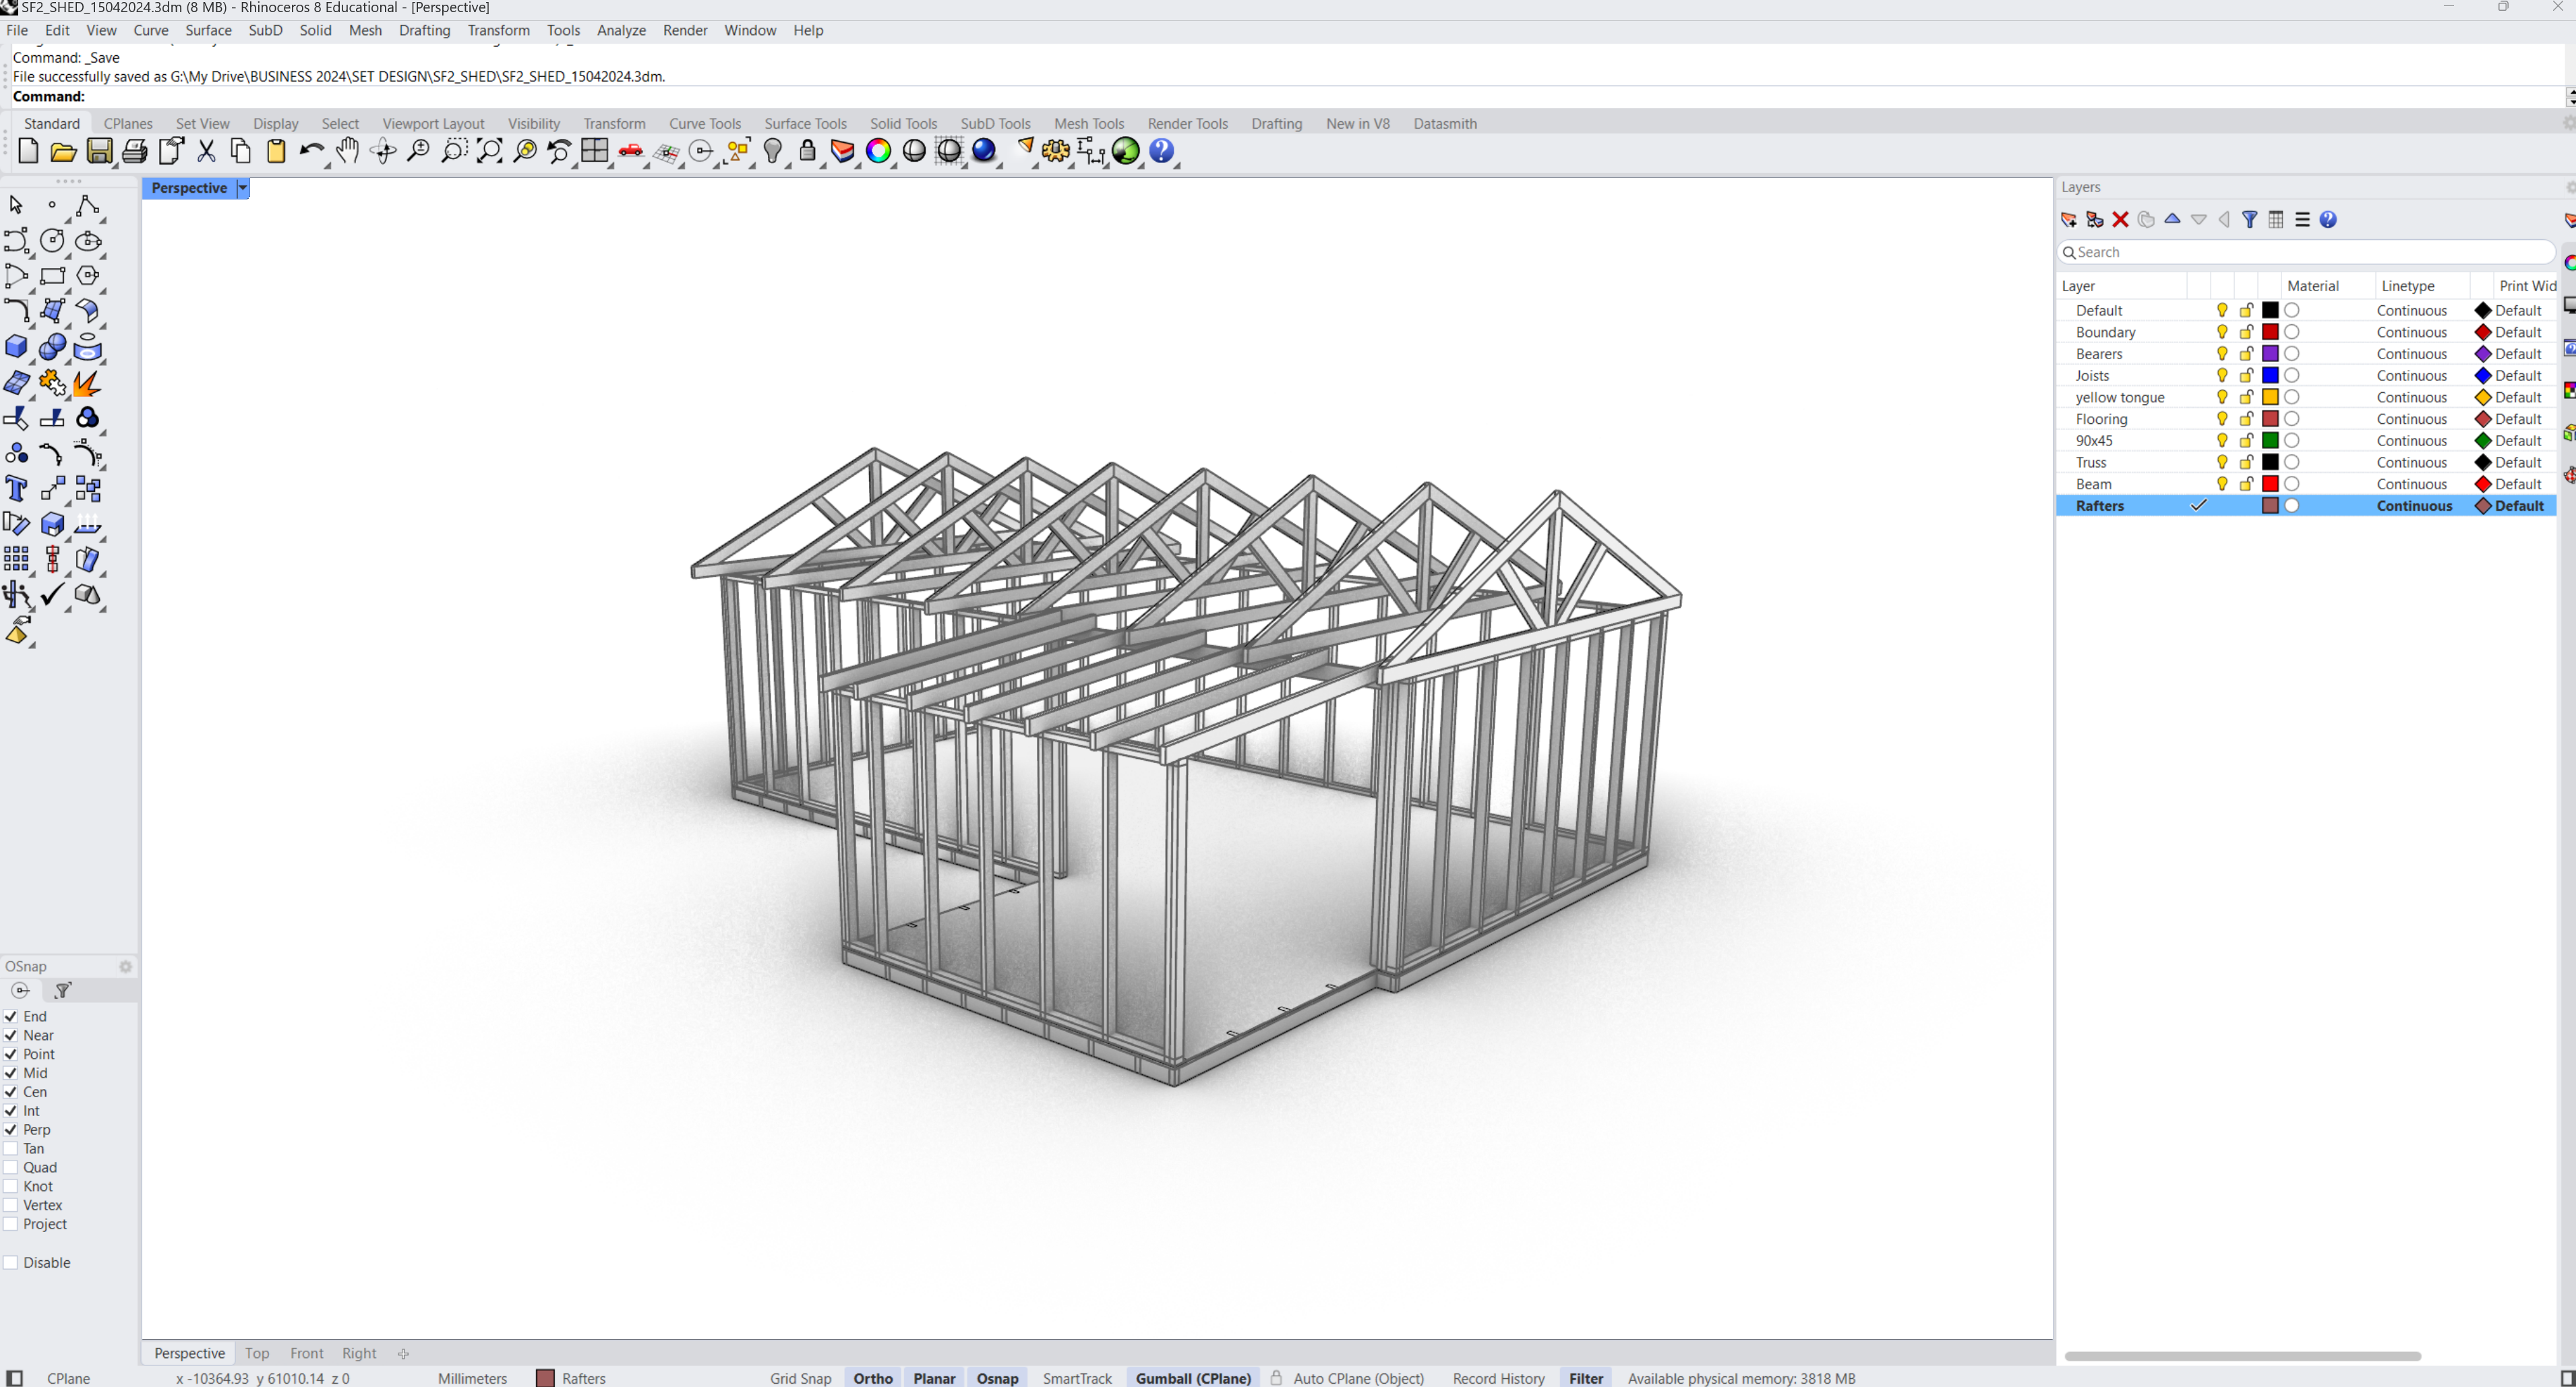Open the Perspective viewport dropdown arrow
Viewport: 2576px width, 1387px height.
click(x=242, y=188)
